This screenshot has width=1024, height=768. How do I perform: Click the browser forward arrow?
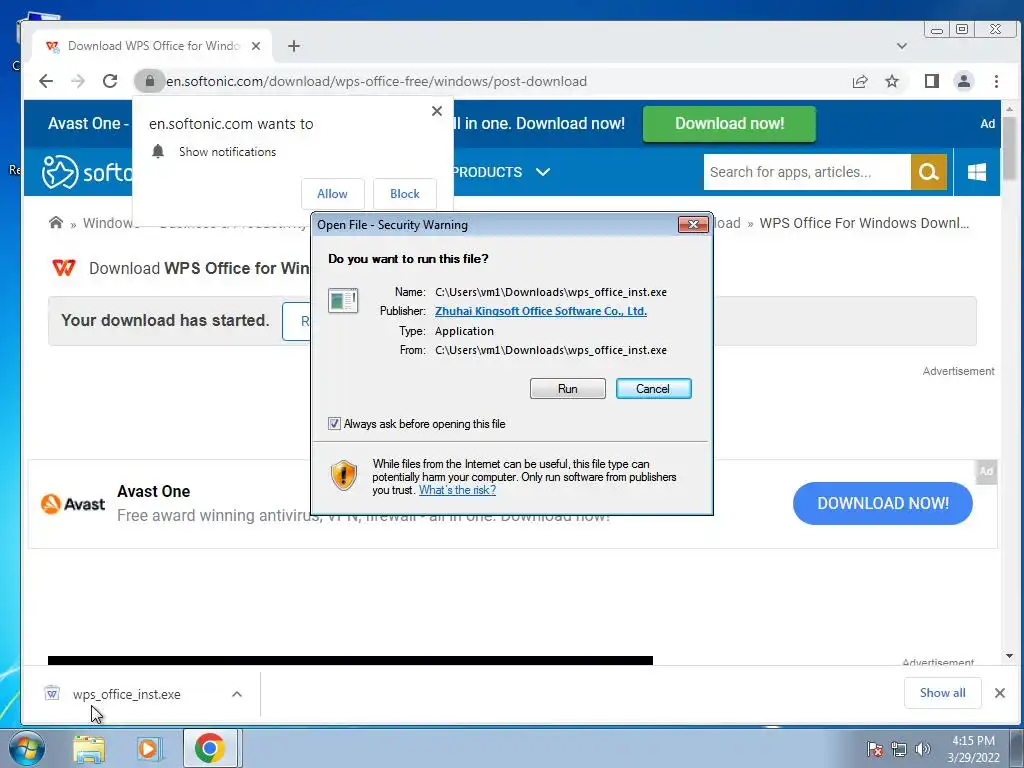(78, 81)
